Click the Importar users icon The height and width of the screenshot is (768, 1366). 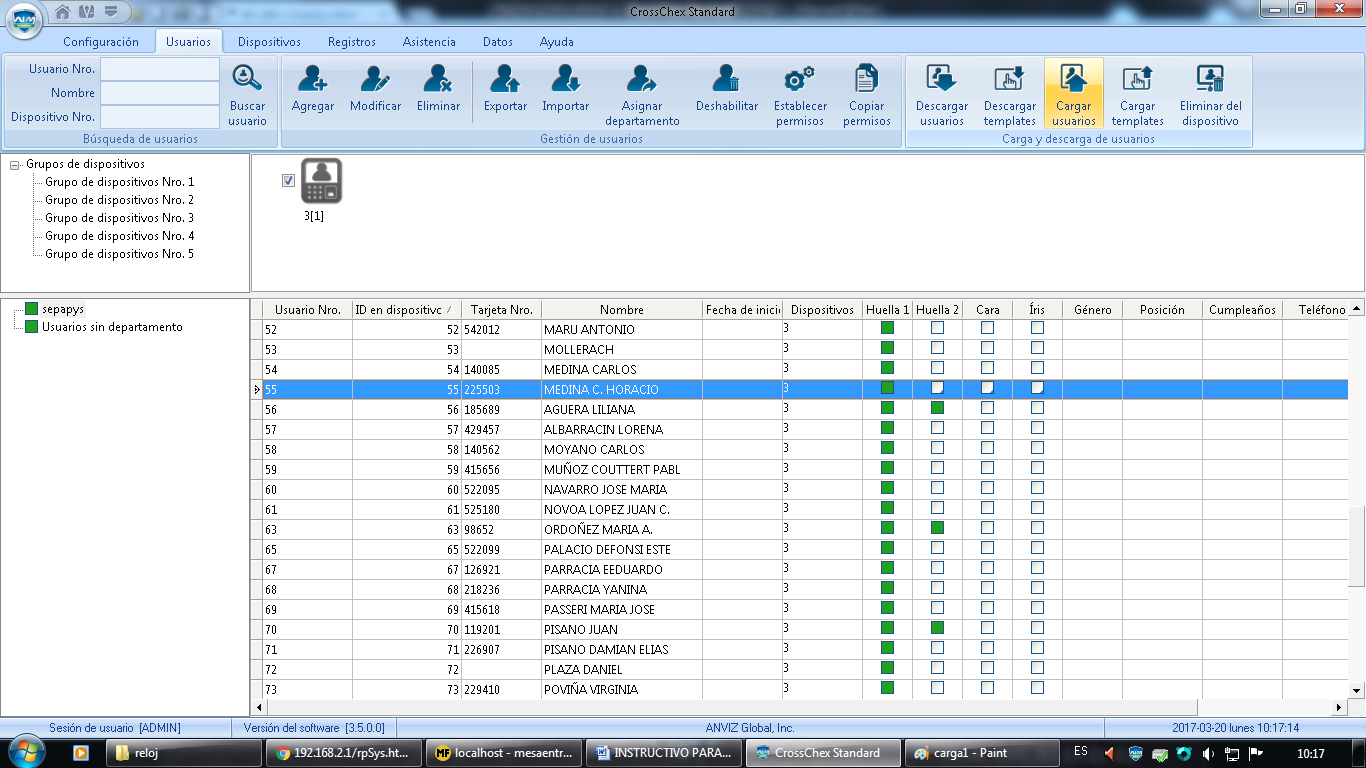pos(565,78)
